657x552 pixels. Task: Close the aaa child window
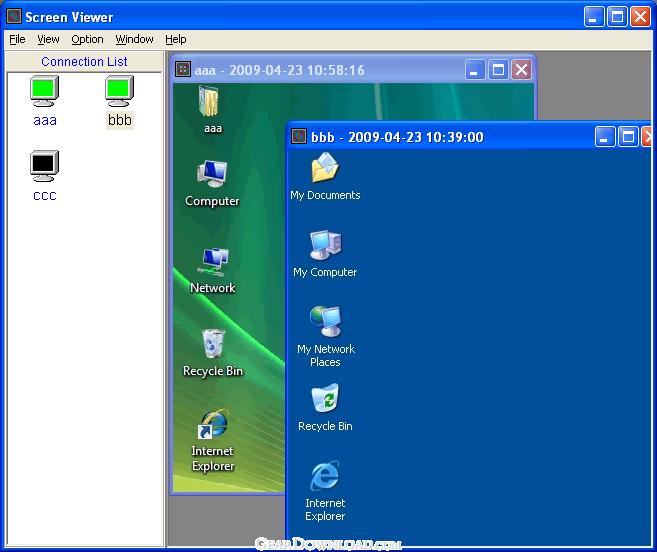click(x=521, y=70)
